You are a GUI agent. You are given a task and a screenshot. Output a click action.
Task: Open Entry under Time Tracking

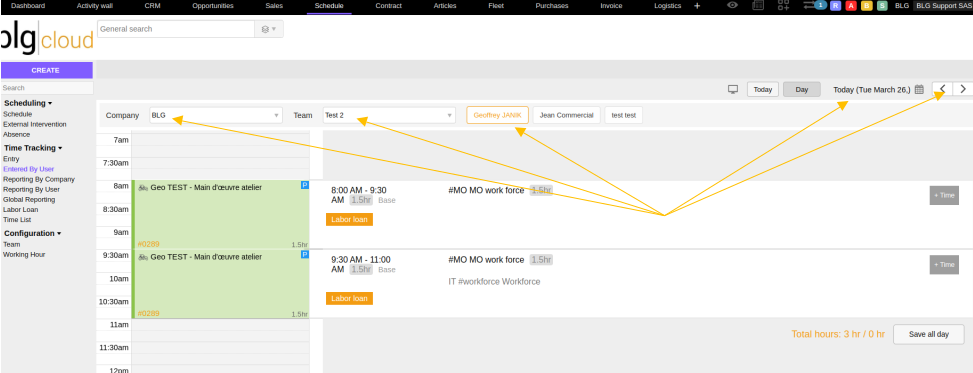11,159
